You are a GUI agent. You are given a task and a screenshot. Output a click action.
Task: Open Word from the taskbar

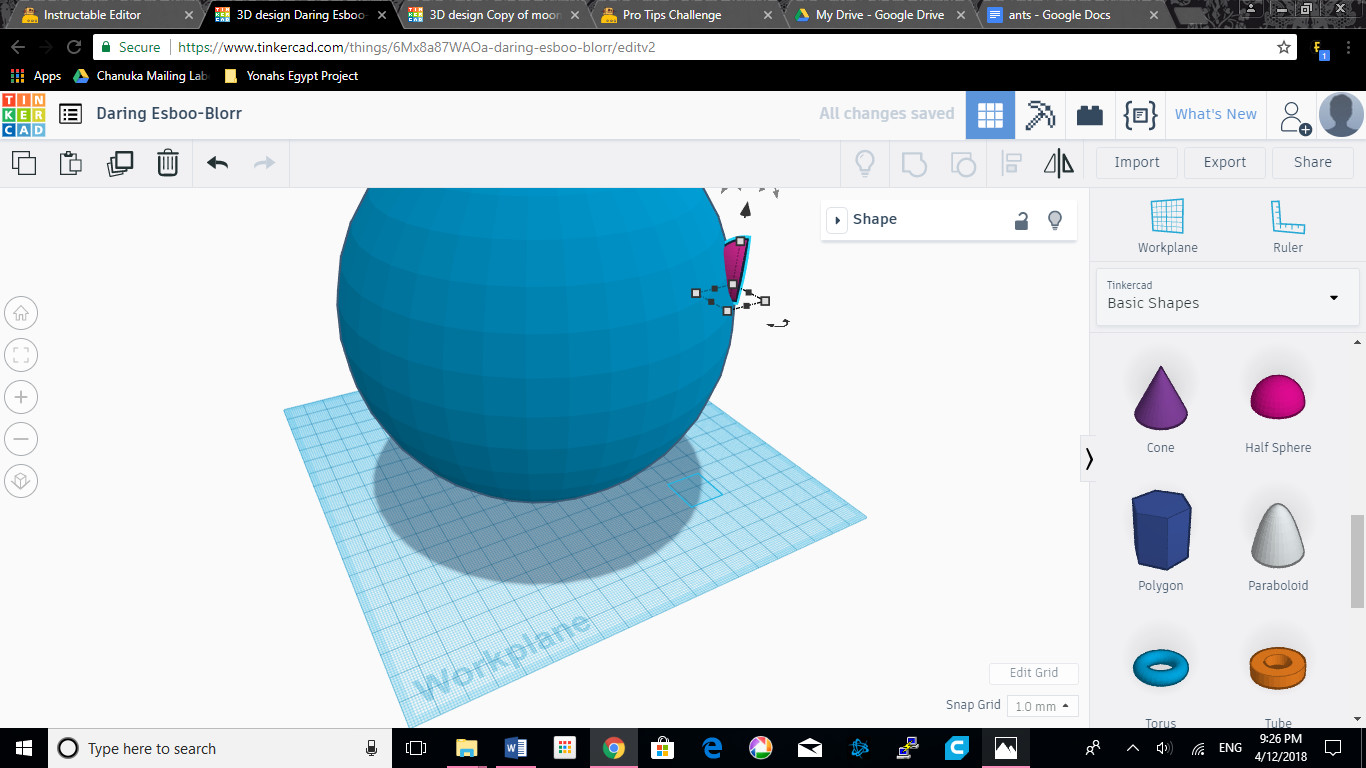516,748
